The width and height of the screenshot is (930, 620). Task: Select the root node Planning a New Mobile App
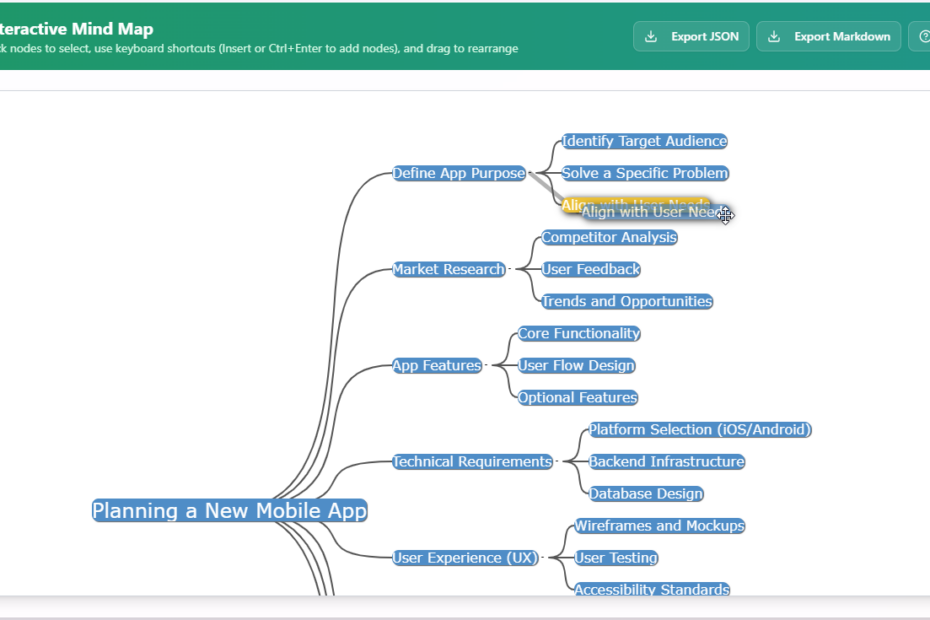(x=230, y=511)
